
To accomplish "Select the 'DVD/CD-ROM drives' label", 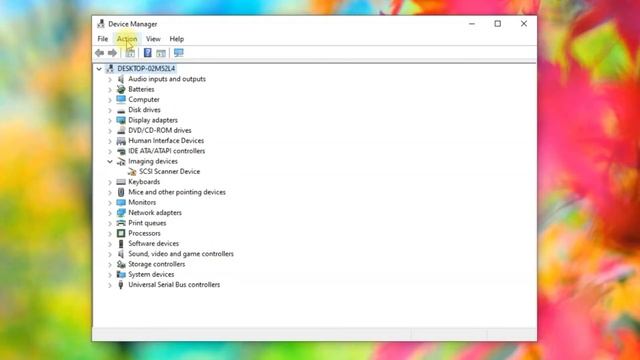I will (160, 130).
